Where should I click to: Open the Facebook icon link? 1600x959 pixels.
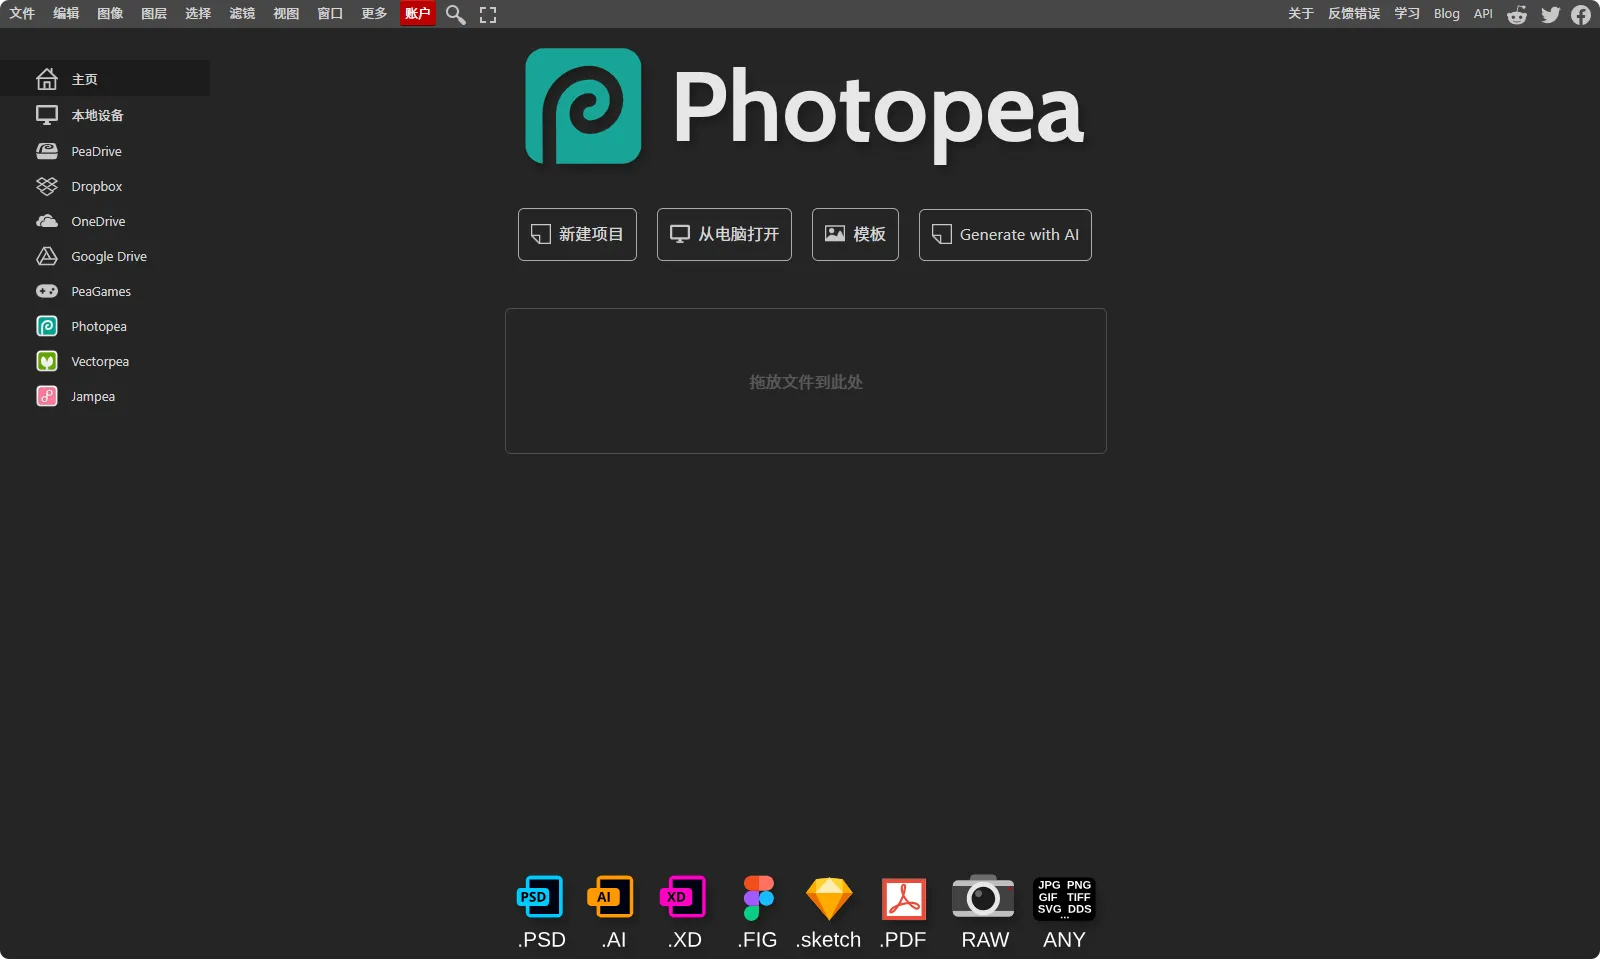[x=1581, y=15]
